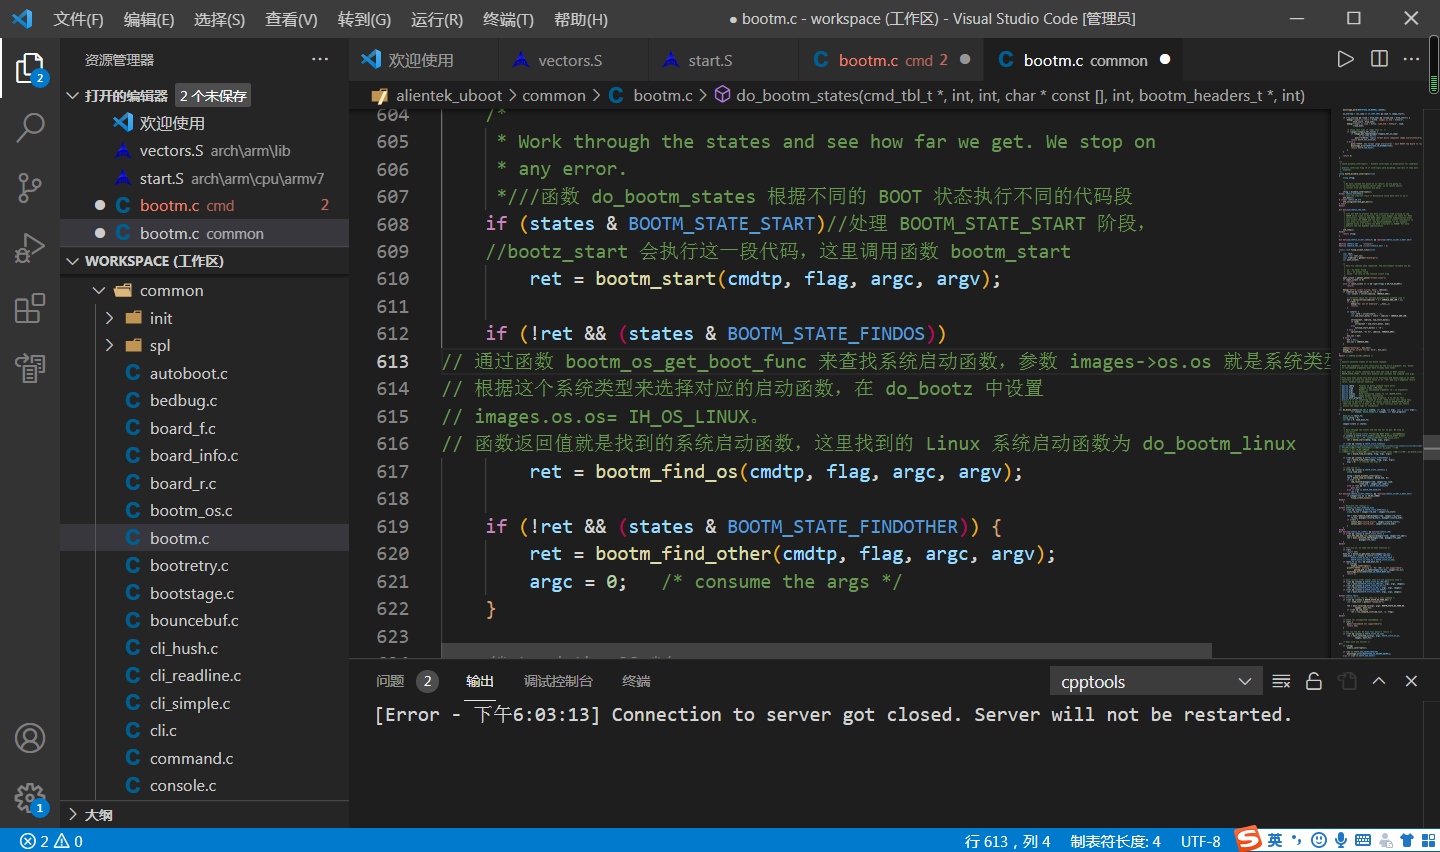Open autoboot.c in the file tree
Image resolution: width=1440 pixels, height=852 pixels.
[205, 373]
